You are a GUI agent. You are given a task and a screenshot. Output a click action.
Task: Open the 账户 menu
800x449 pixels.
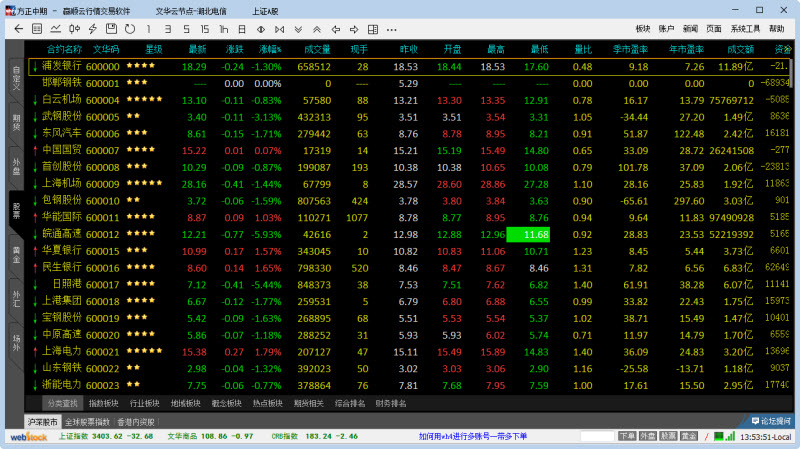tap(666, 29)
